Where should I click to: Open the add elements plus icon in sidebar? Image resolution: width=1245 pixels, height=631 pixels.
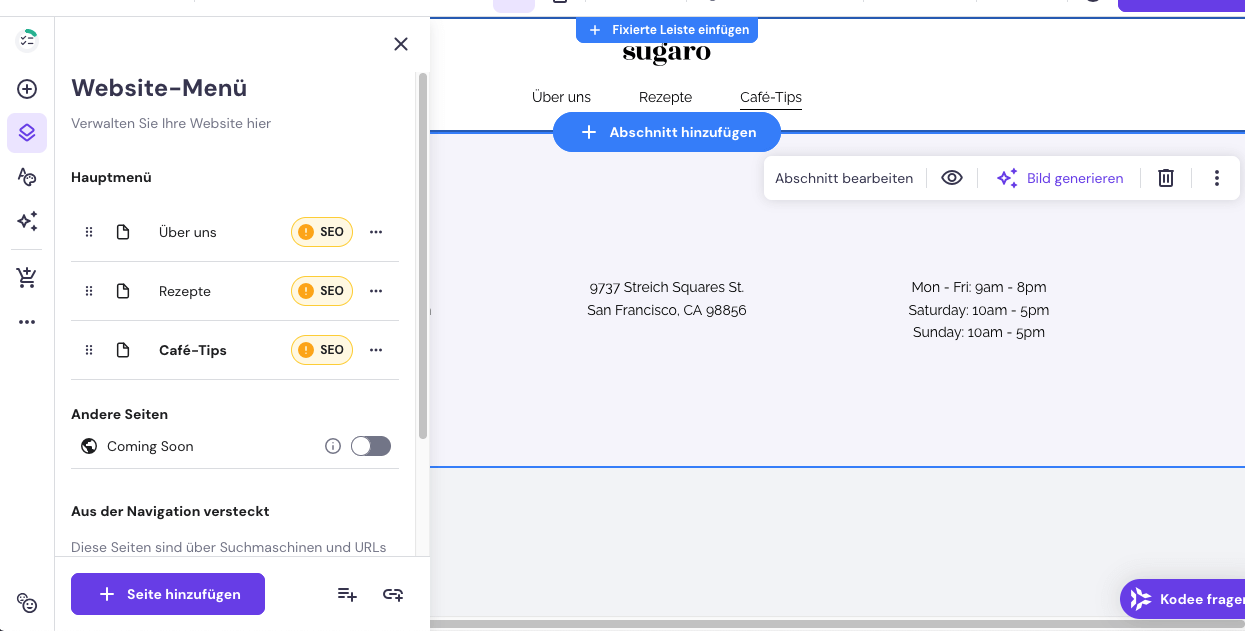[27, 89]
